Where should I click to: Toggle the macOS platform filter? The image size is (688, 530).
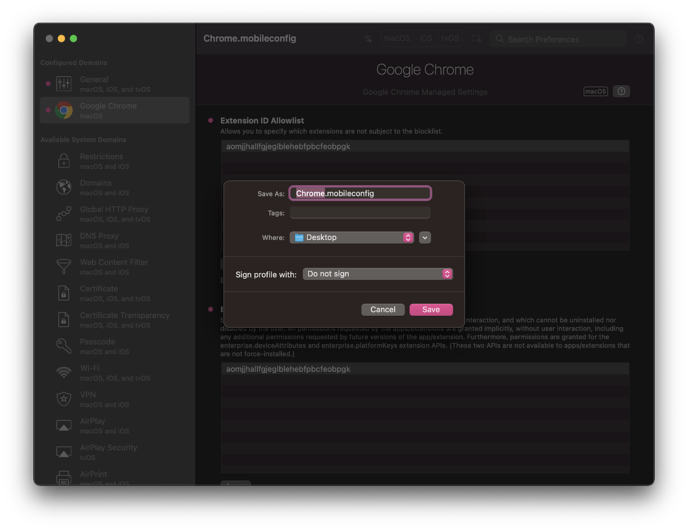[x=397, y=39]
